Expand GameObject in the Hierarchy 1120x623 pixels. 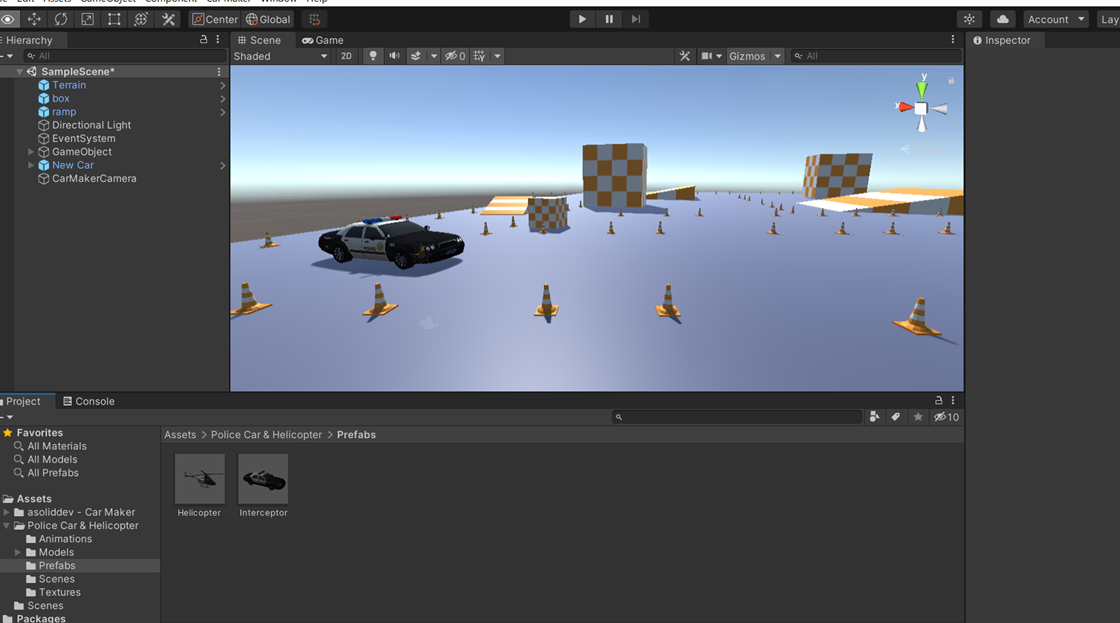pos(31,152)
